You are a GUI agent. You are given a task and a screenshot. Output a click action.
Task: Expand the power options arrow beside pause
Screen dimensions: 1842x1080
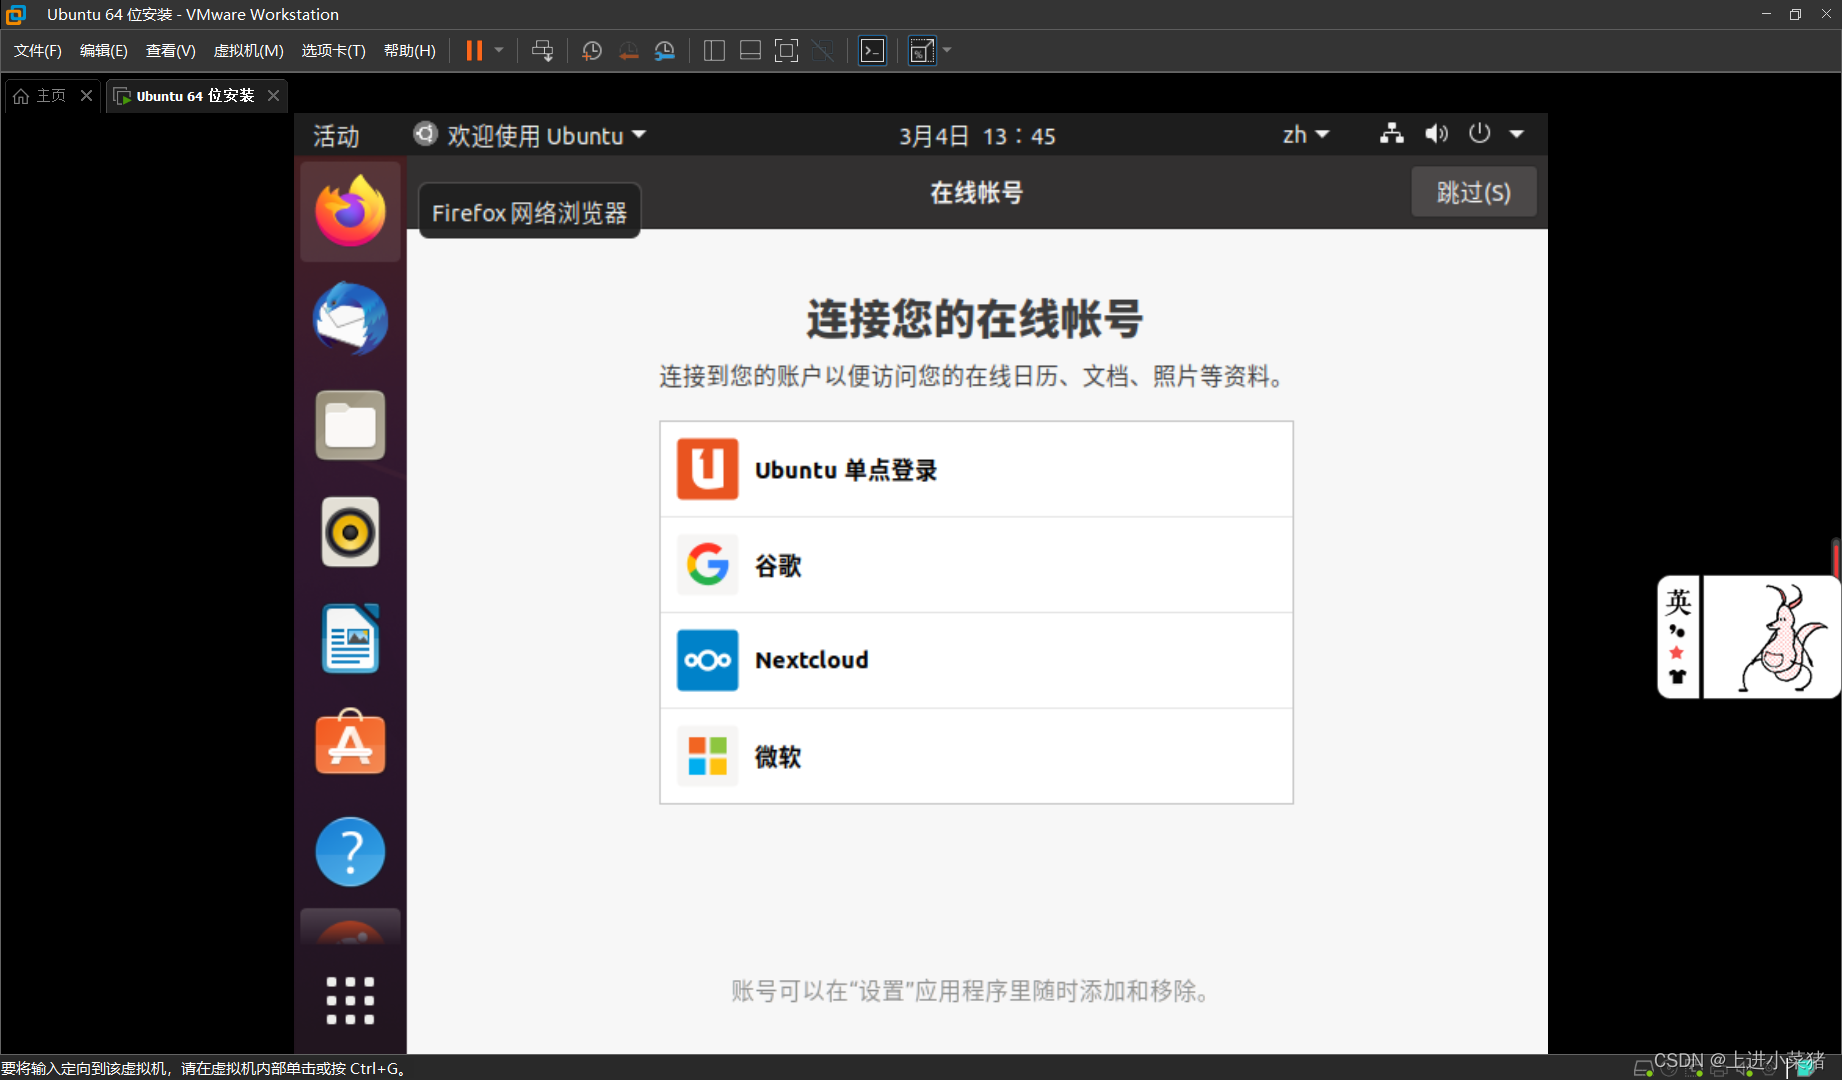click(499, 50)
